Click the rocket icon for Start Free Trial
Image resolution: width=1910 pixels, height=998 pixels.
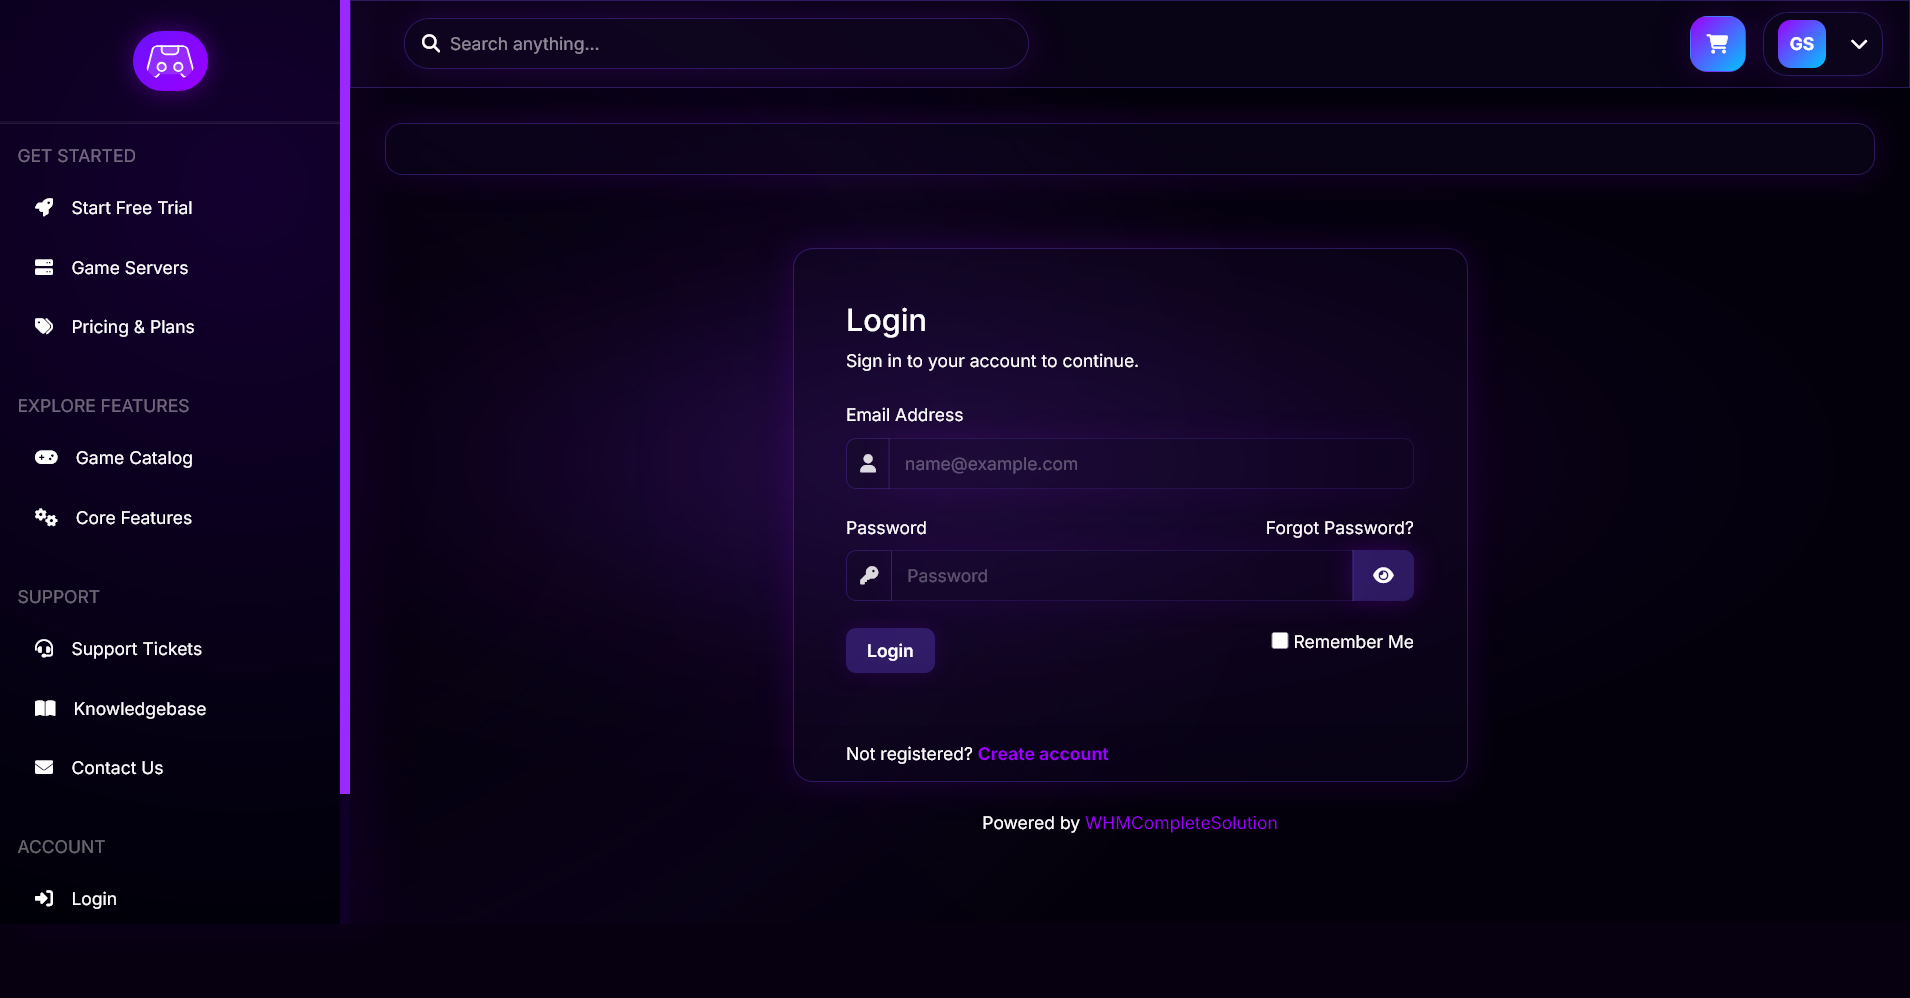pos(44,207)
